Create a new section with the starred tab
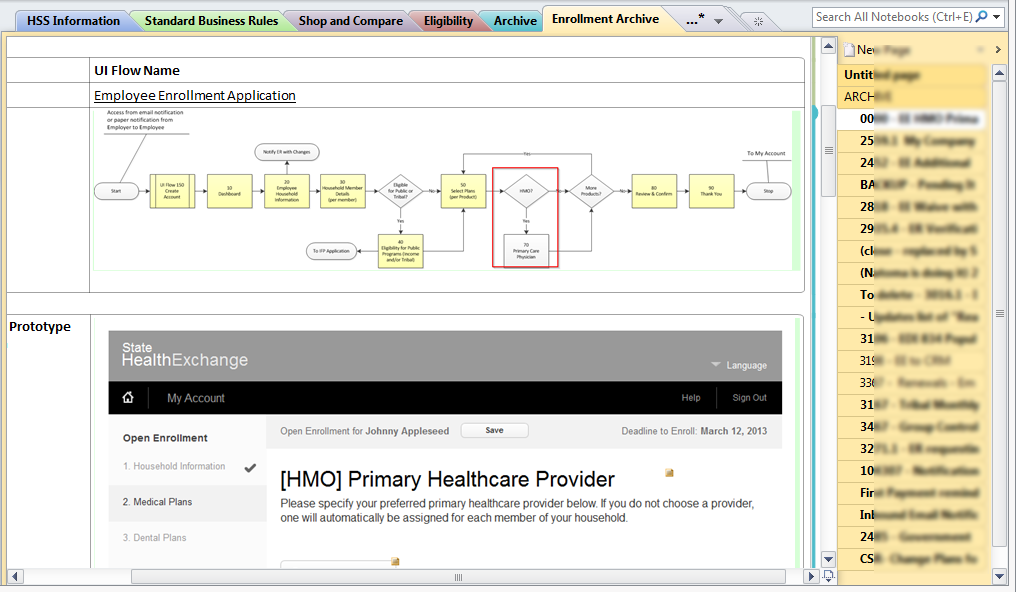Image resolution: width=1016 pixels, height=592 pixels. click(x=758, y=21)
